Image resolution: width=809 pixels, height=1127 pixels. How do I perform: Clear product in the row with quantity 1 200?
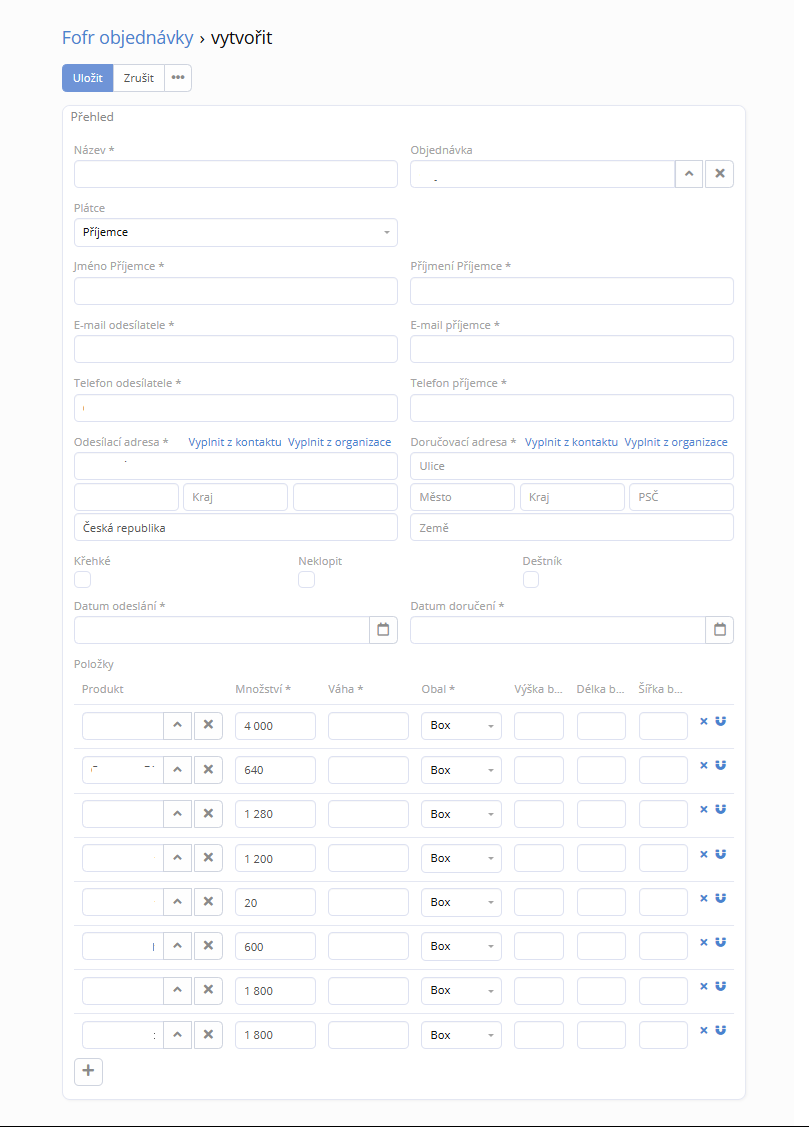click(x=208, y=859)
